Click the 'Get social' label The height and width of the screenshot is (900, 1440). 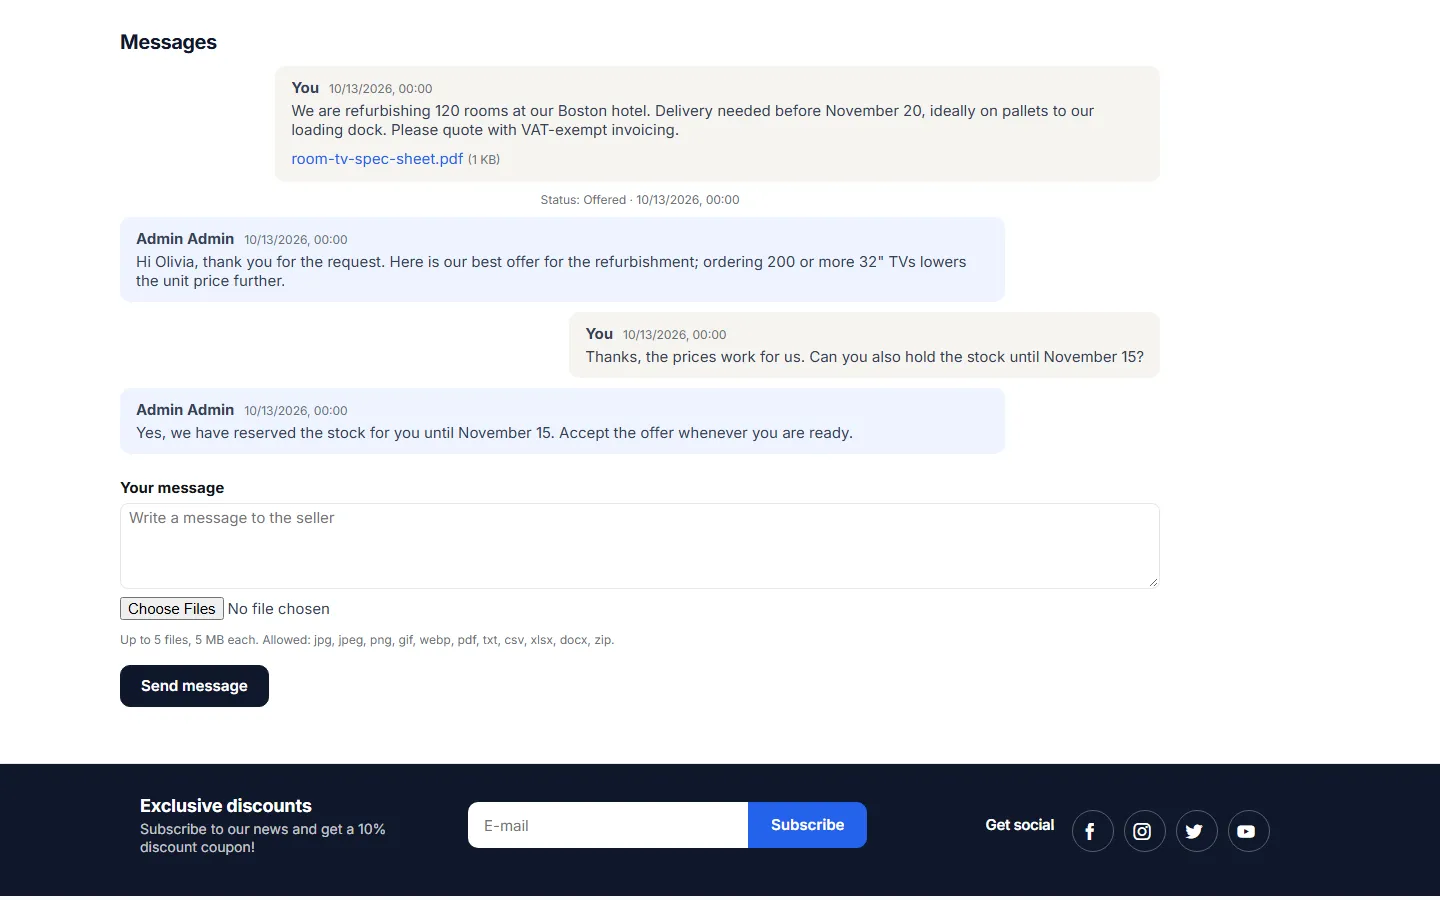1020,825
